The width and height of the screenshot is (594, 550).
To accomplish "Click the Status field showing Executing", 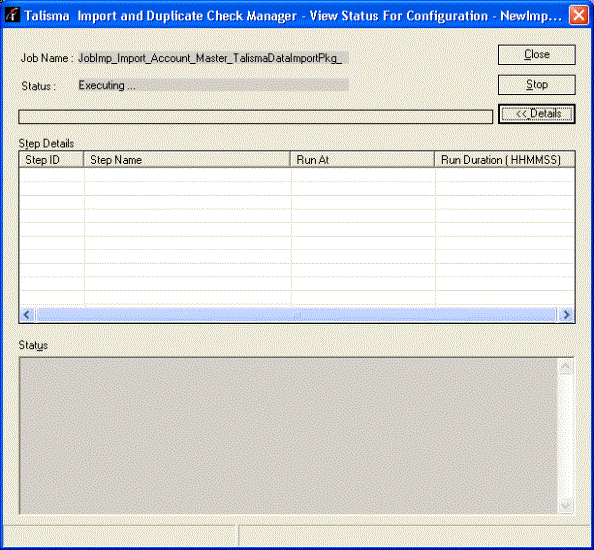I will pos(213,85).
